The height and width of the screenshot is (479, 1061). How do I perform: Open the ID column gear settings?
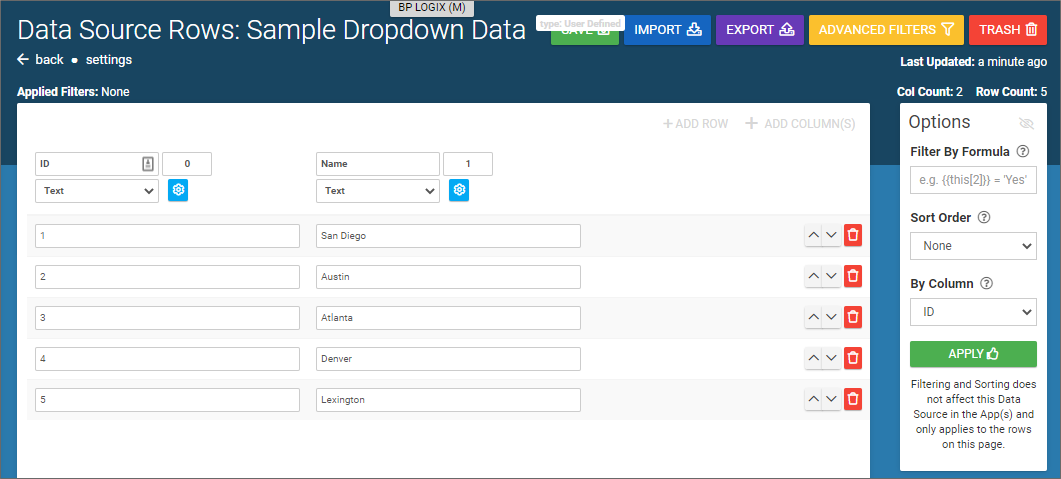[x=178, y=190]
